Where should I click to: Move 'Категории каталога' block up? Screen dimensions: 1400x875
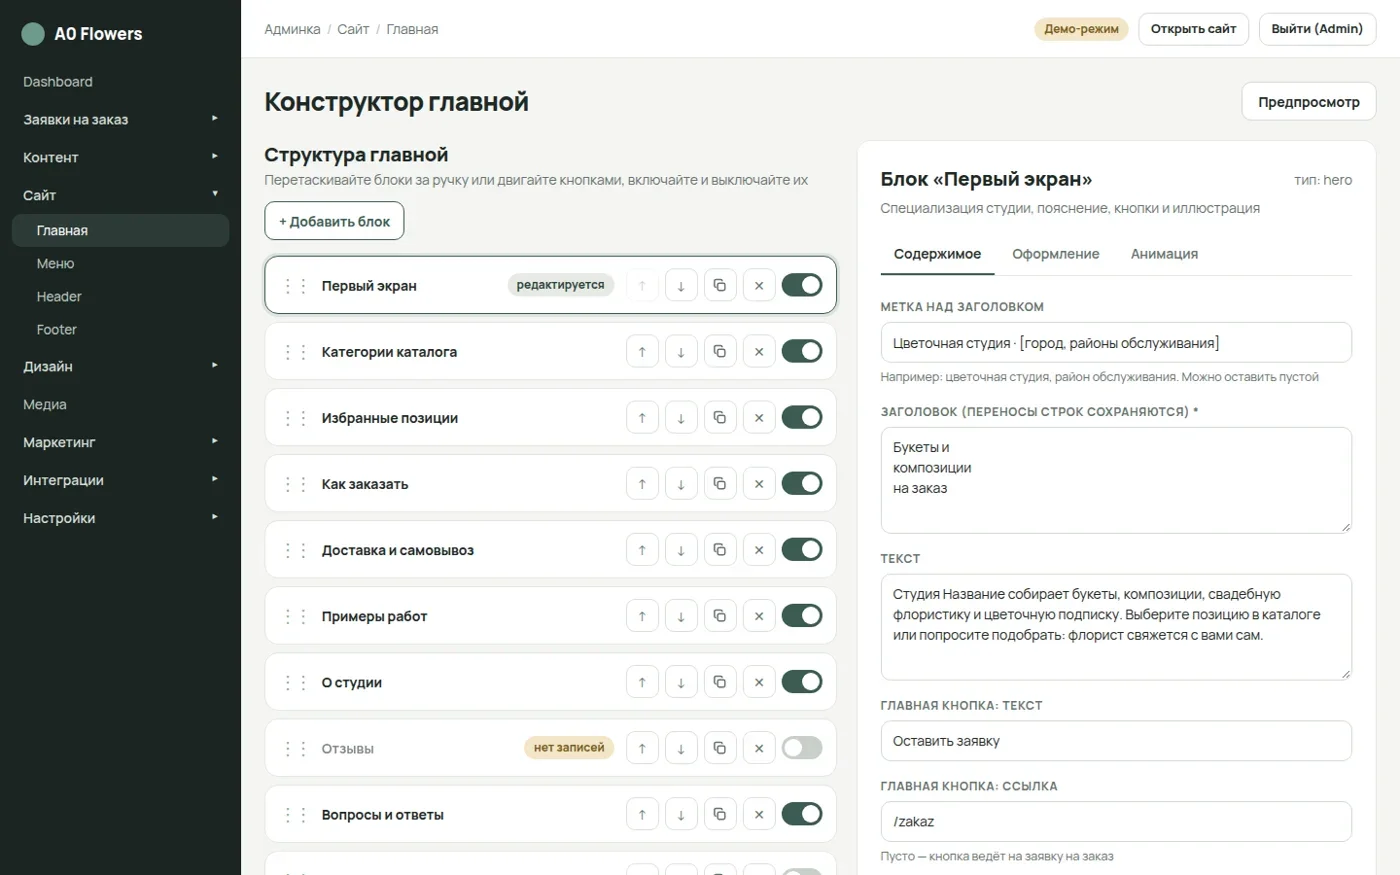pyautogui.click(x=642, y=352)
